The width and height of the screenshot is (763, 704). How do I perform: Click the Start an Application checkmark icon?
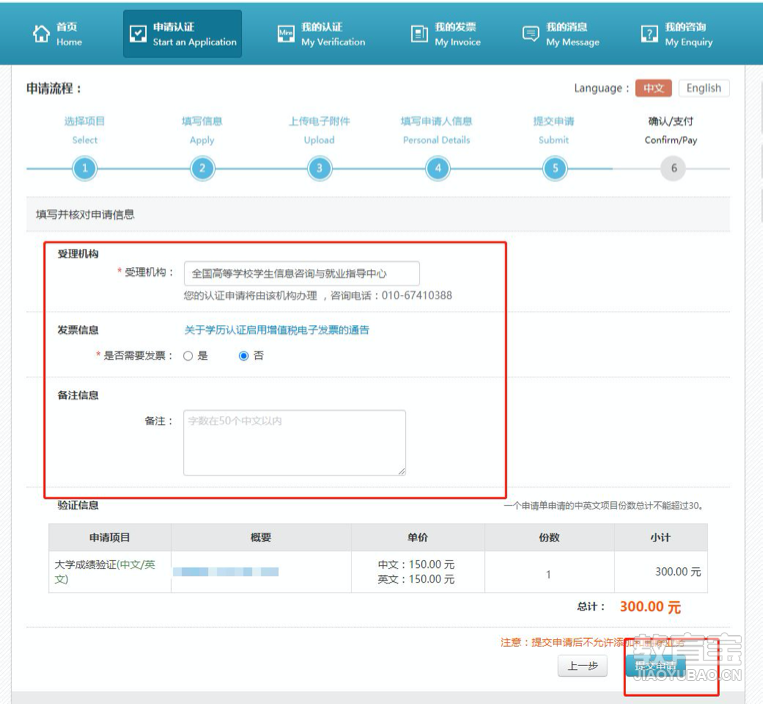tap(138, 34)
